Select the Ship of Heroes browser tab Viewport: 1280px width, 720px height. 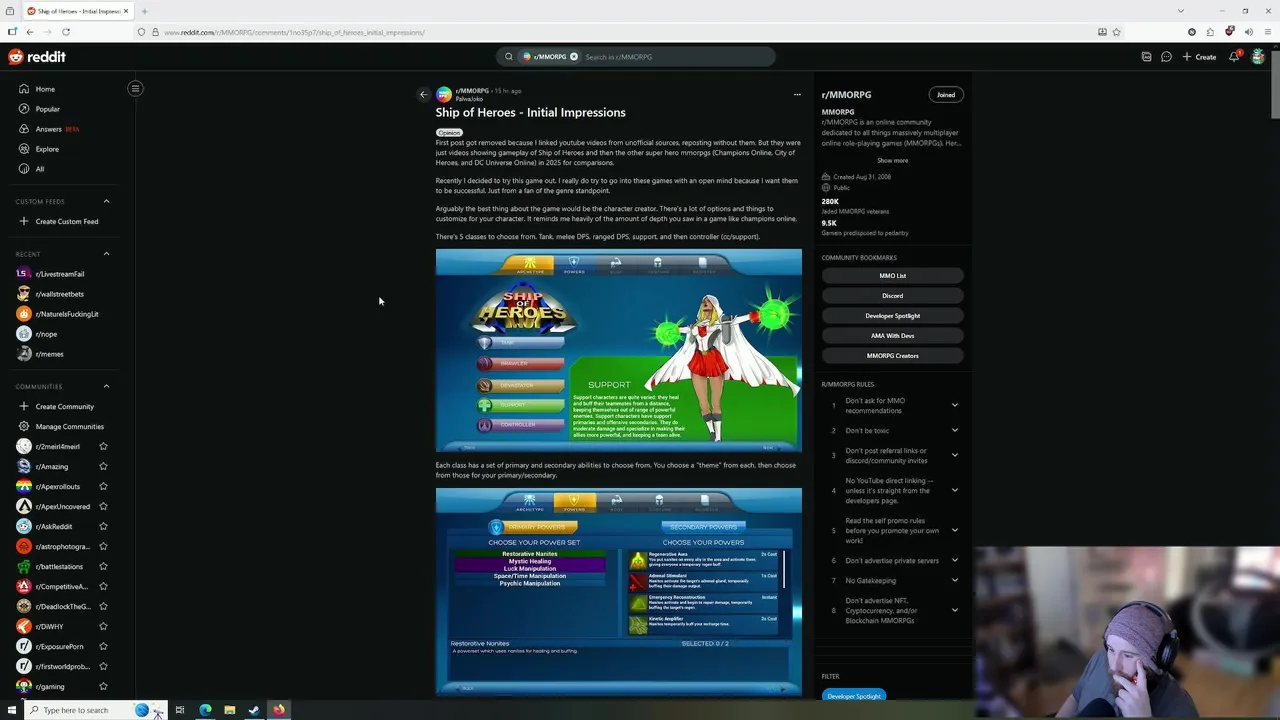(x=78, y=11)
